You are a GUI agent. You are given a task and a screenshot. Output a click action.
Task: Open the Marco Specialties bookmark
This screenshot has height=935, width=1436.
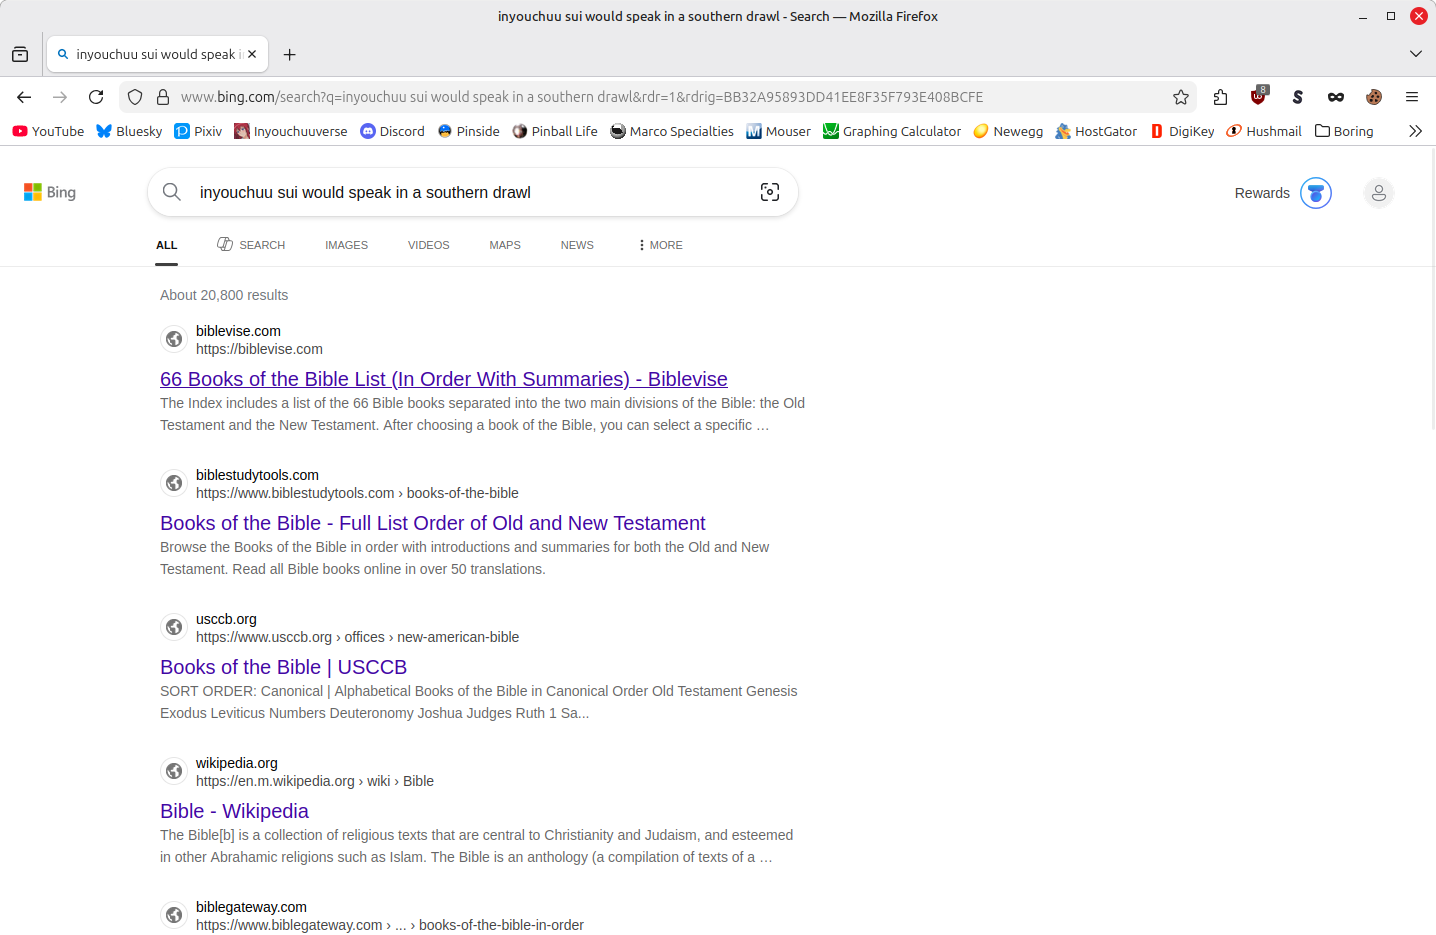click(672, 131)
